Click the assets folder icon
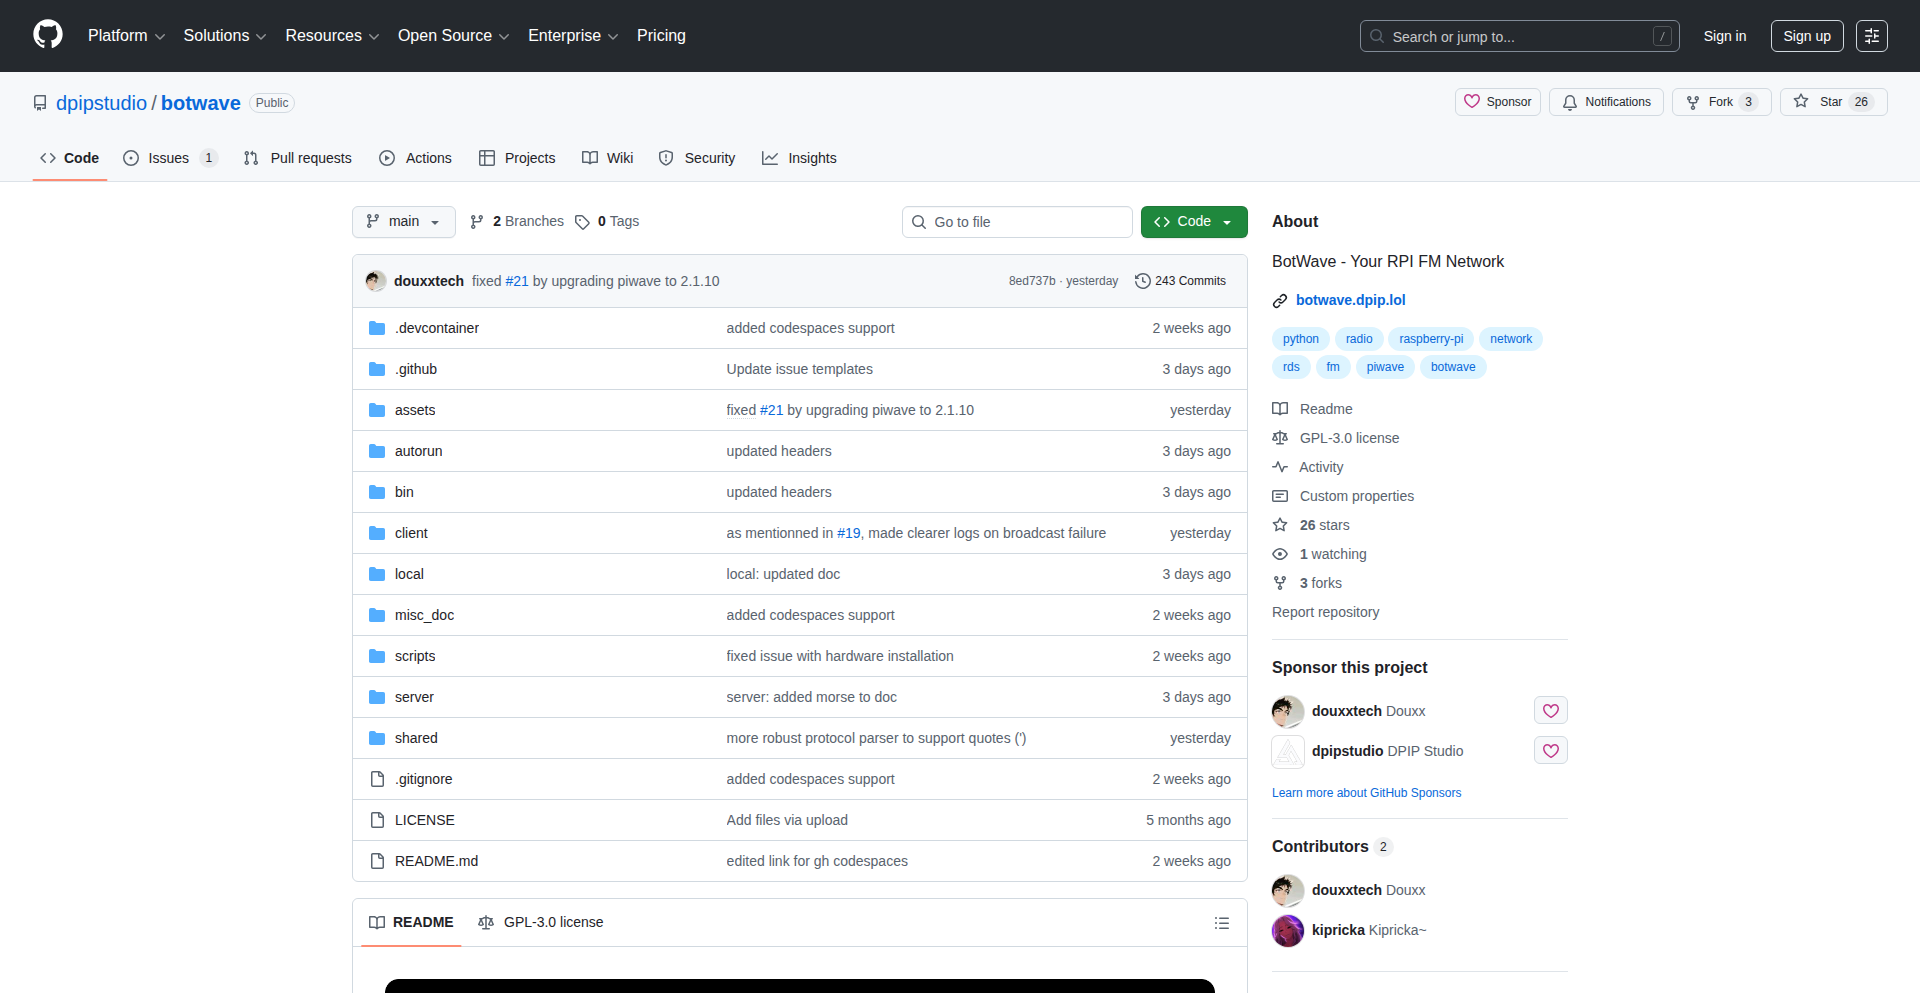 click(x=377, y=410)
